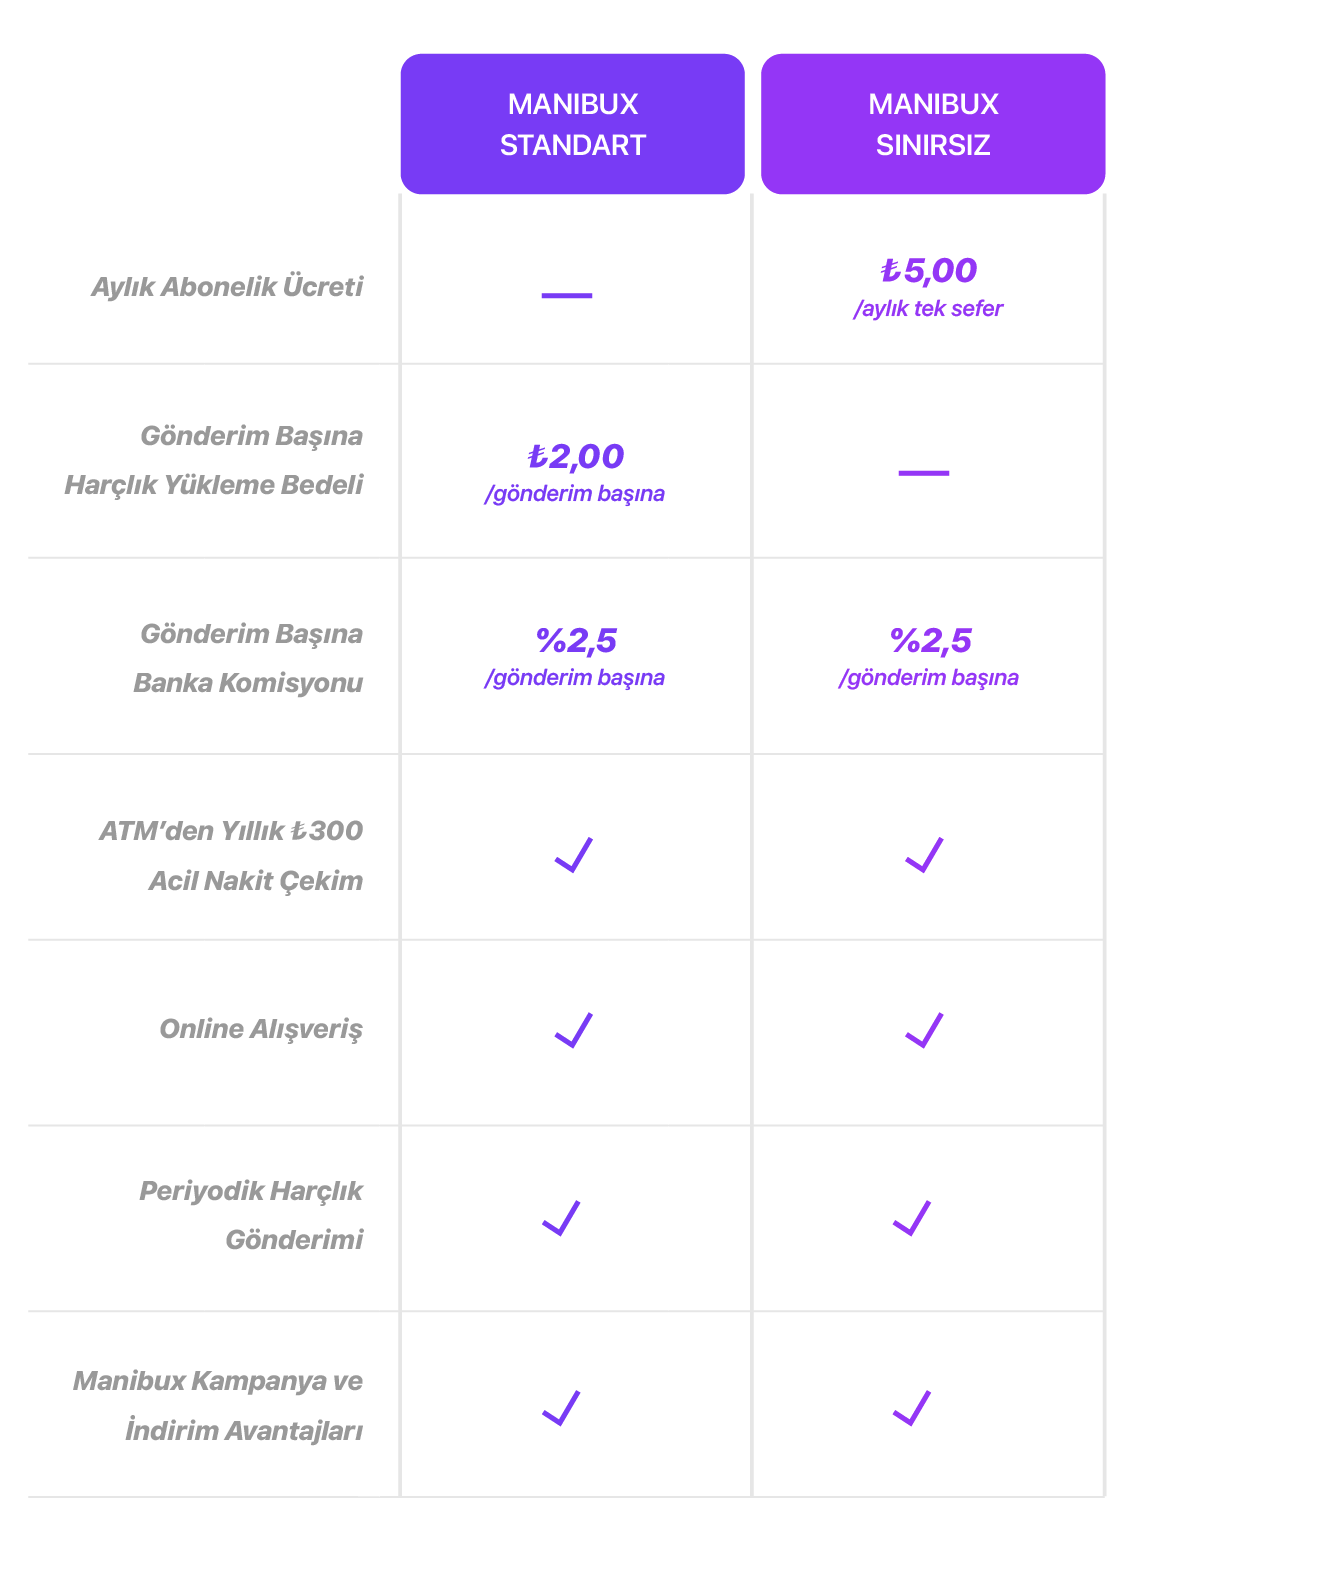Click the Gönderim Başına Banka Komisyonu label

point(248,658)
